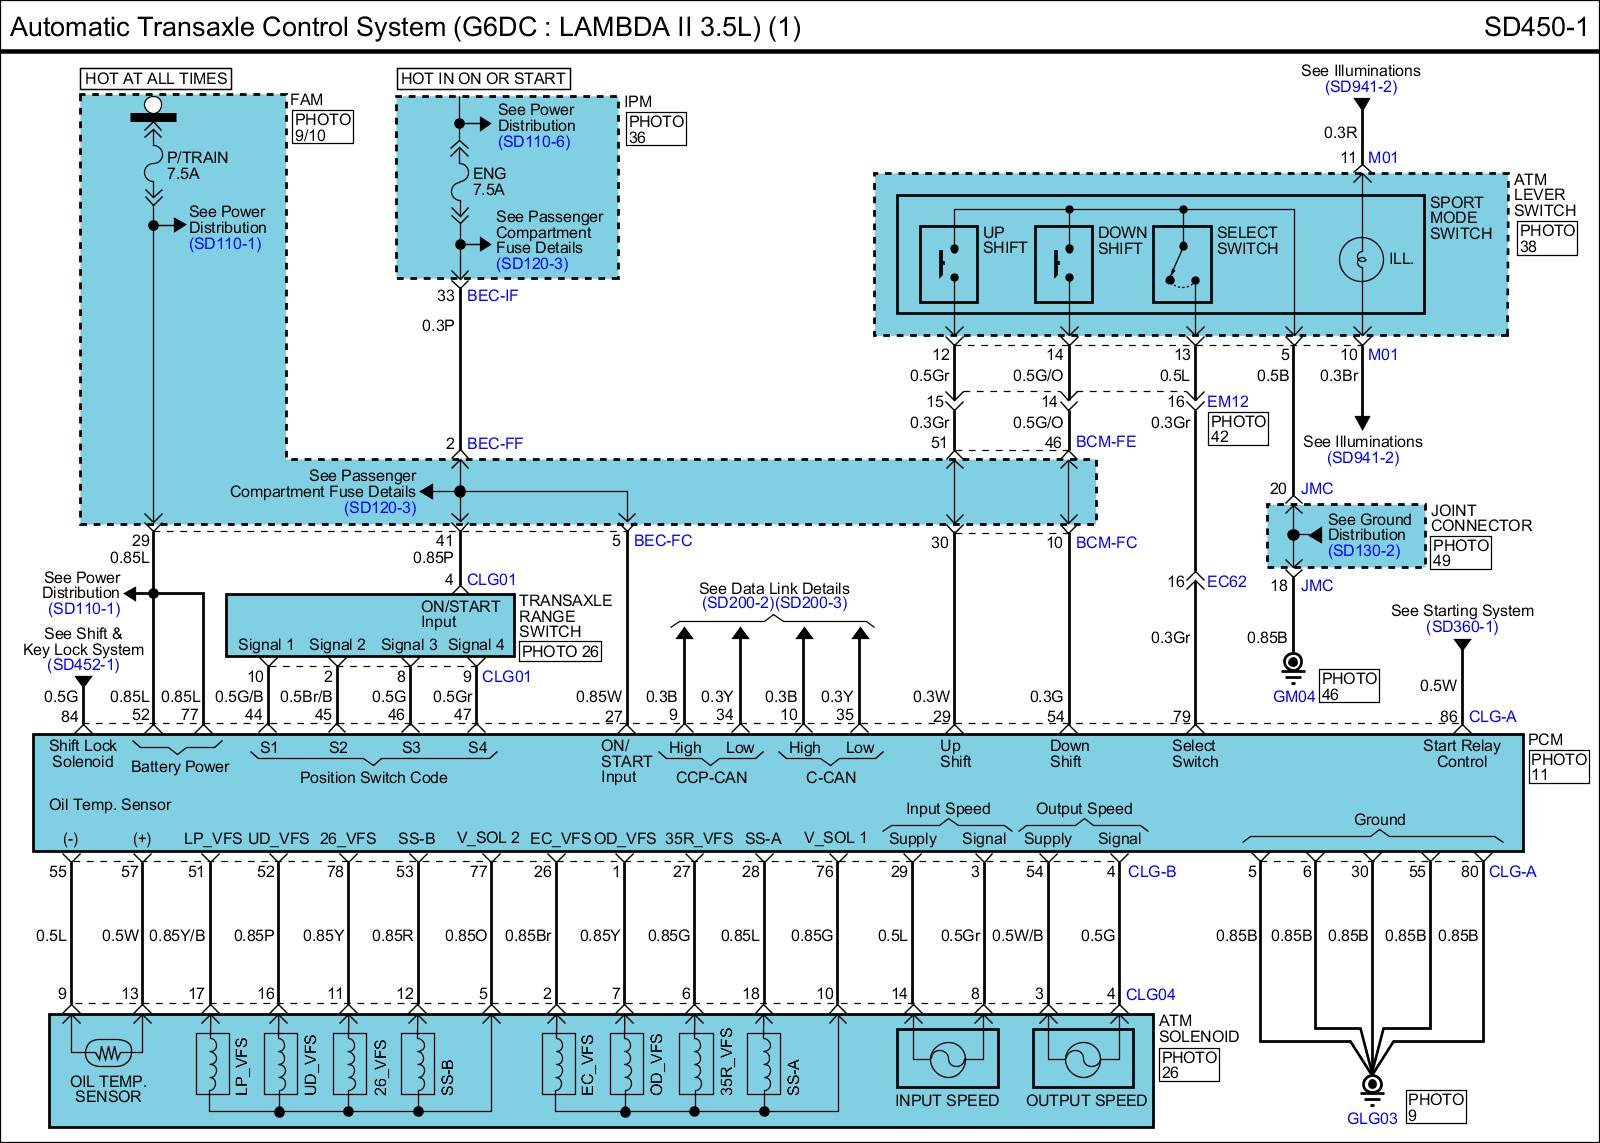The image size is (1600, 1143).
Task: Open the SD452-1 shift lock link
Action: [83, 665]
